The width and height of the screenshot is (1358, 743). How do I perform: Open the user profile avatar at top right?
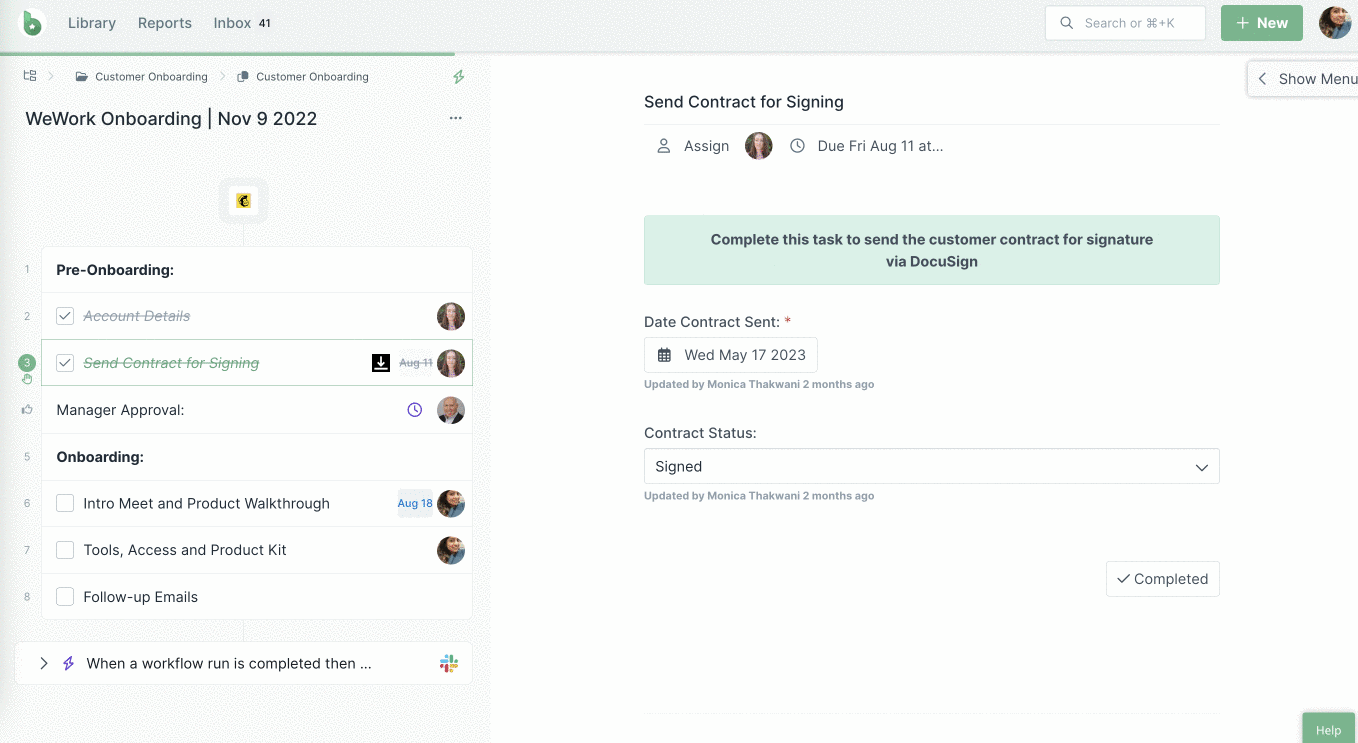1335,22
